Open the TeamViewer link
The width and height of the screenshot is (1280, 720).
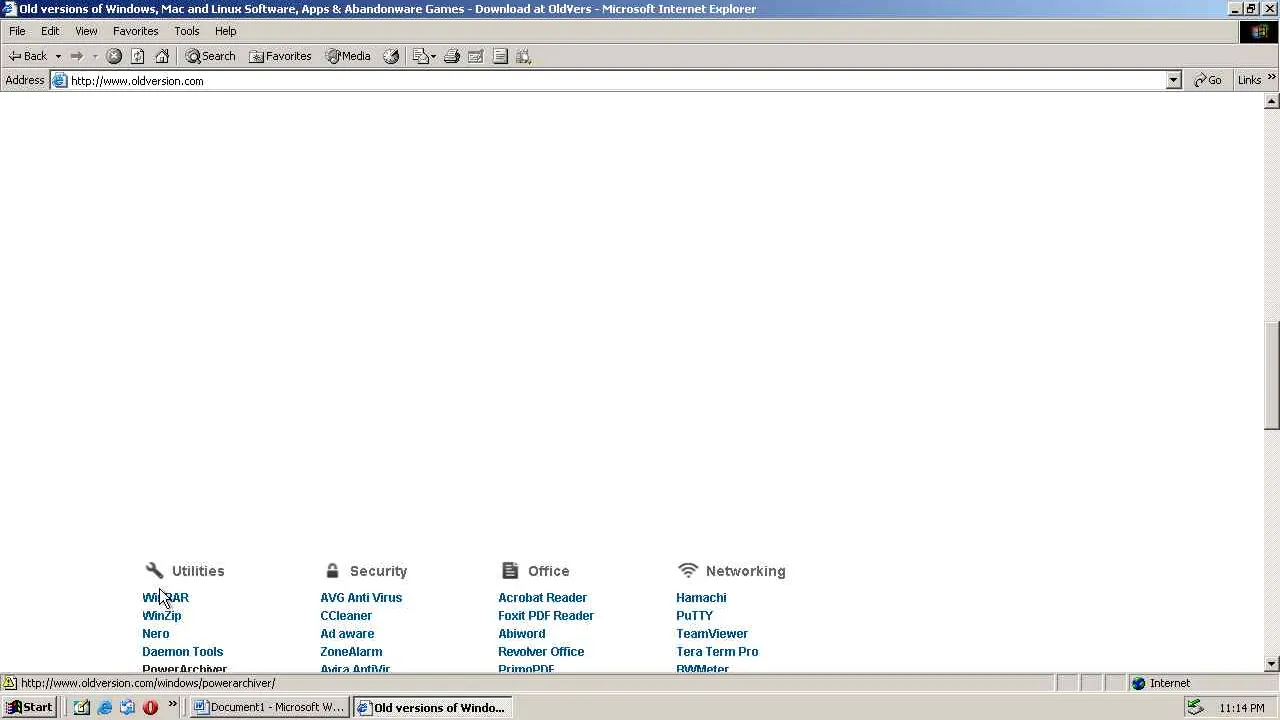click(712, 634)
